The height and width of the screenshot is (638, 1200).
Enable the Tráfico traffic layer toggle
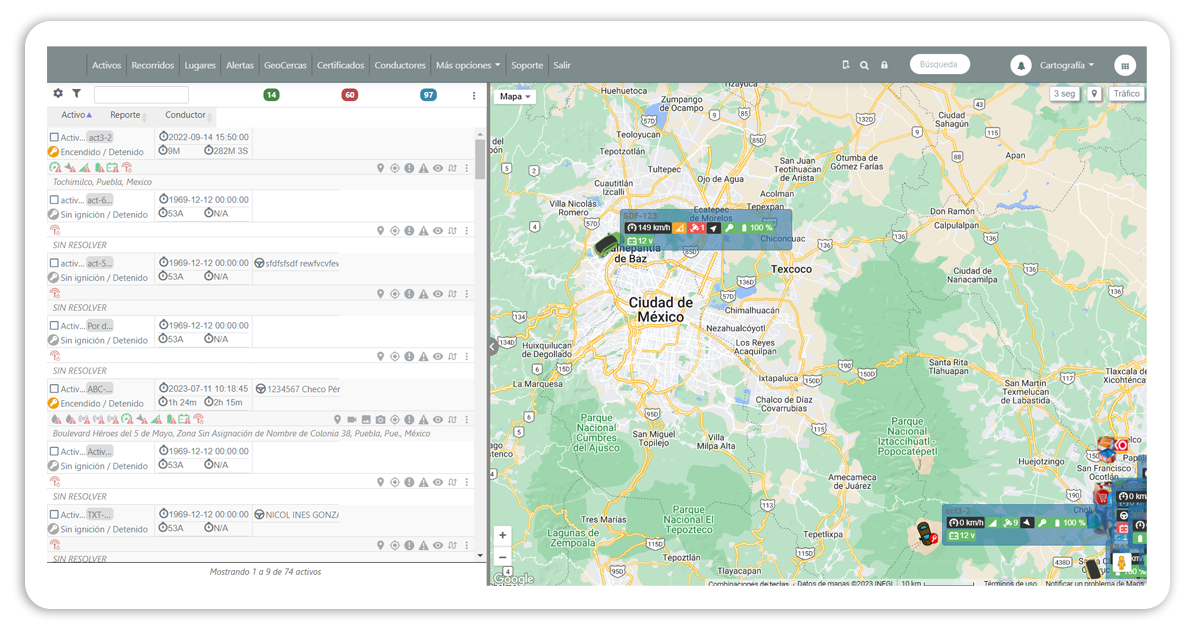click(x=1126, y=93)
